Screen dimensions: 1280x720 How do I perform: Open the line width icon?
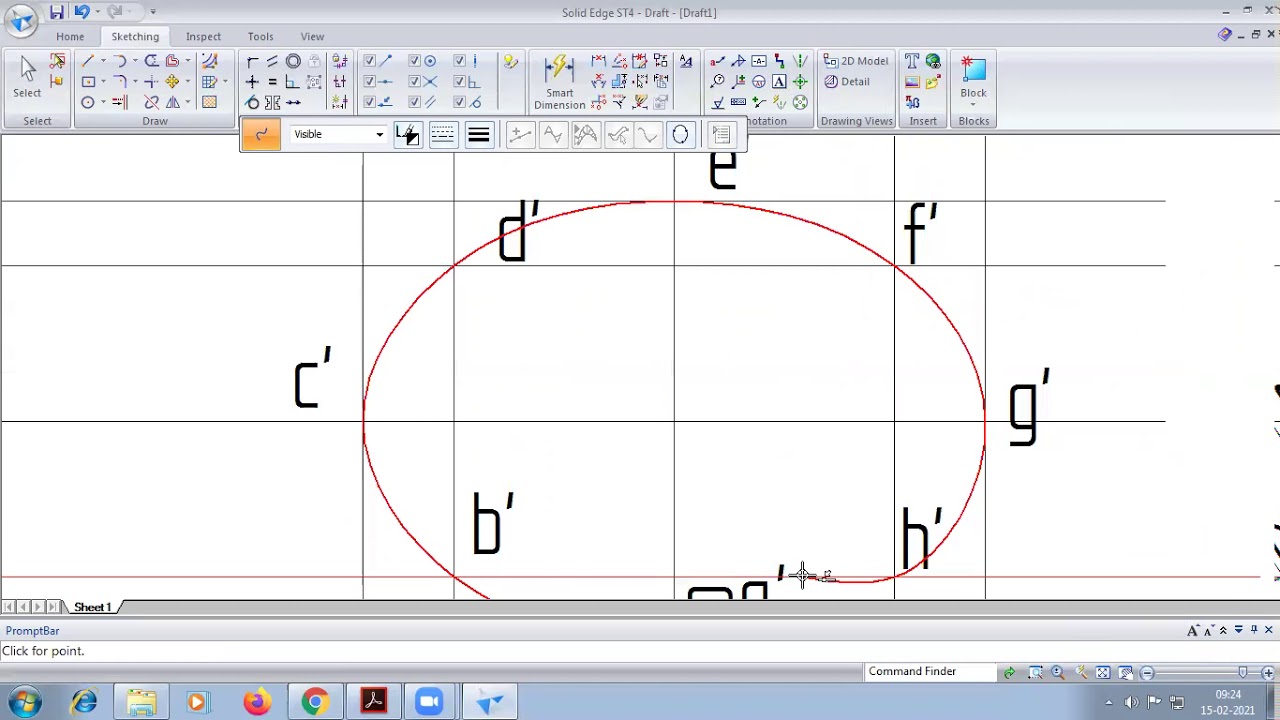click(x=478, y=134)
